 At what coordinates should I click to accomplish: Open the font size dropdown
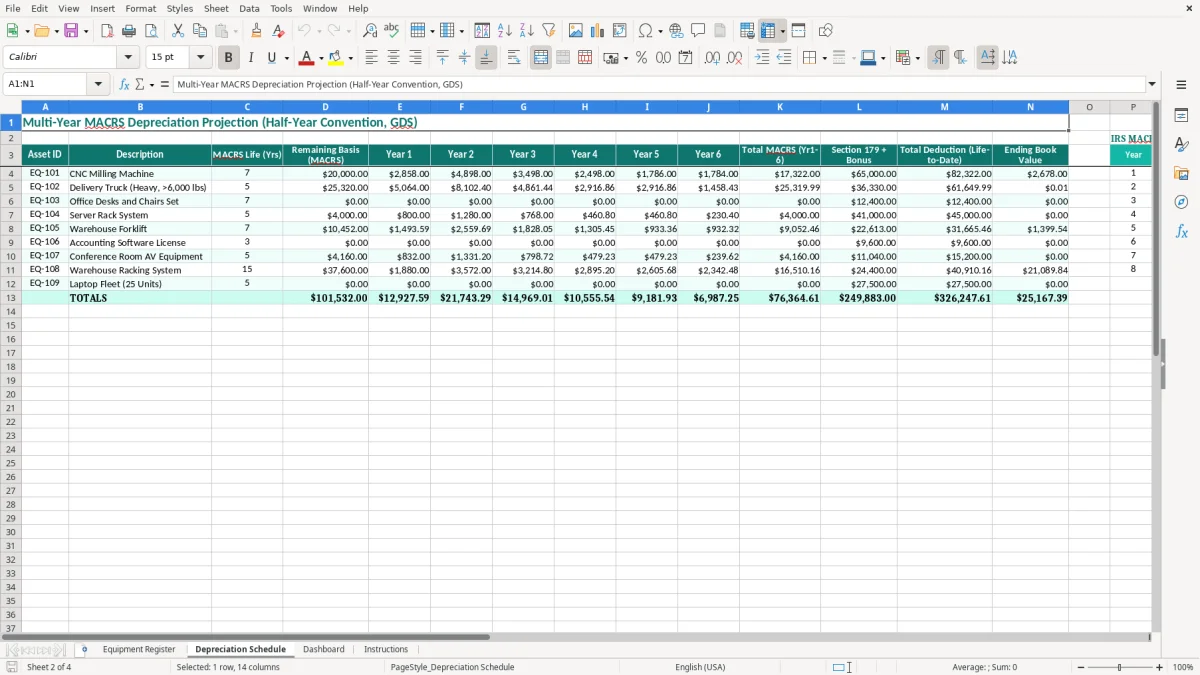tap(200, 58)
